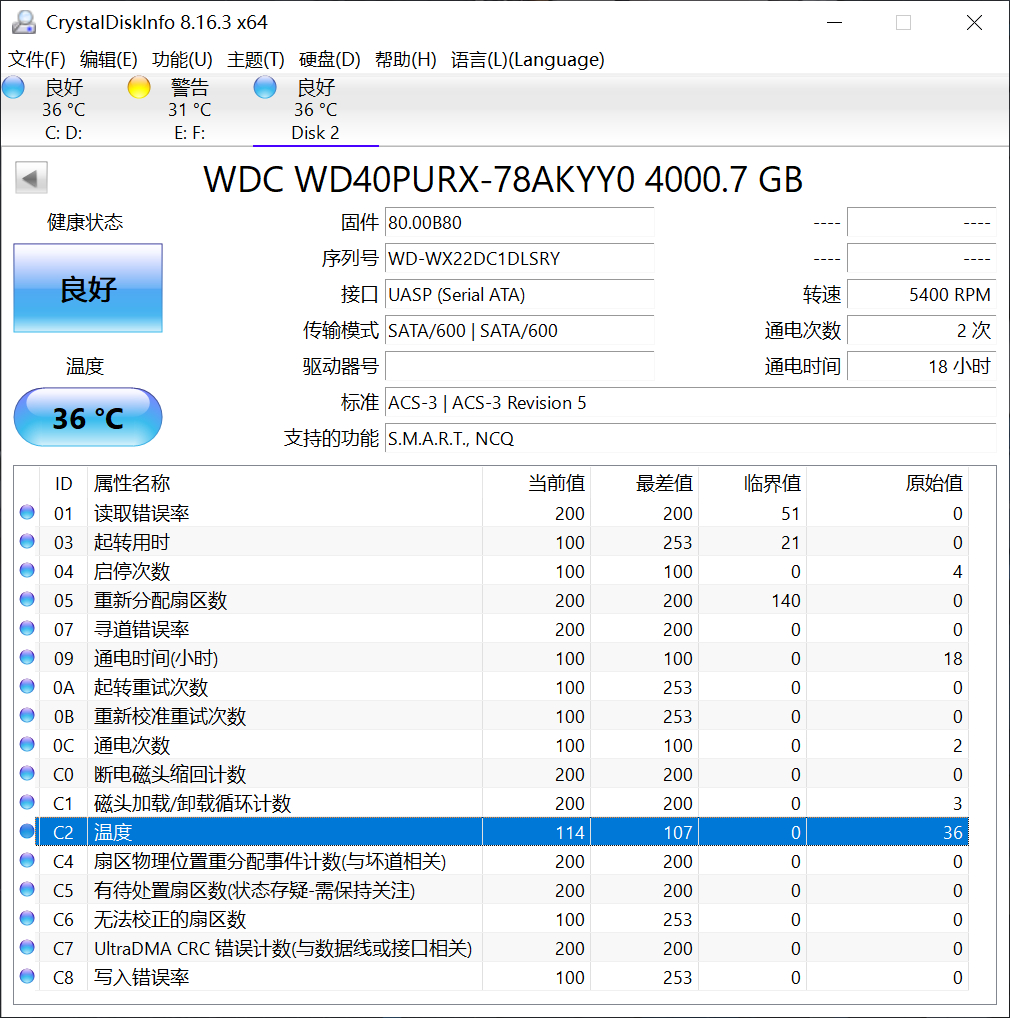Viewport: 1010px width, 1018px height.
Task: Click the previous disk arrow button
Action: click(x=31, y=178)
